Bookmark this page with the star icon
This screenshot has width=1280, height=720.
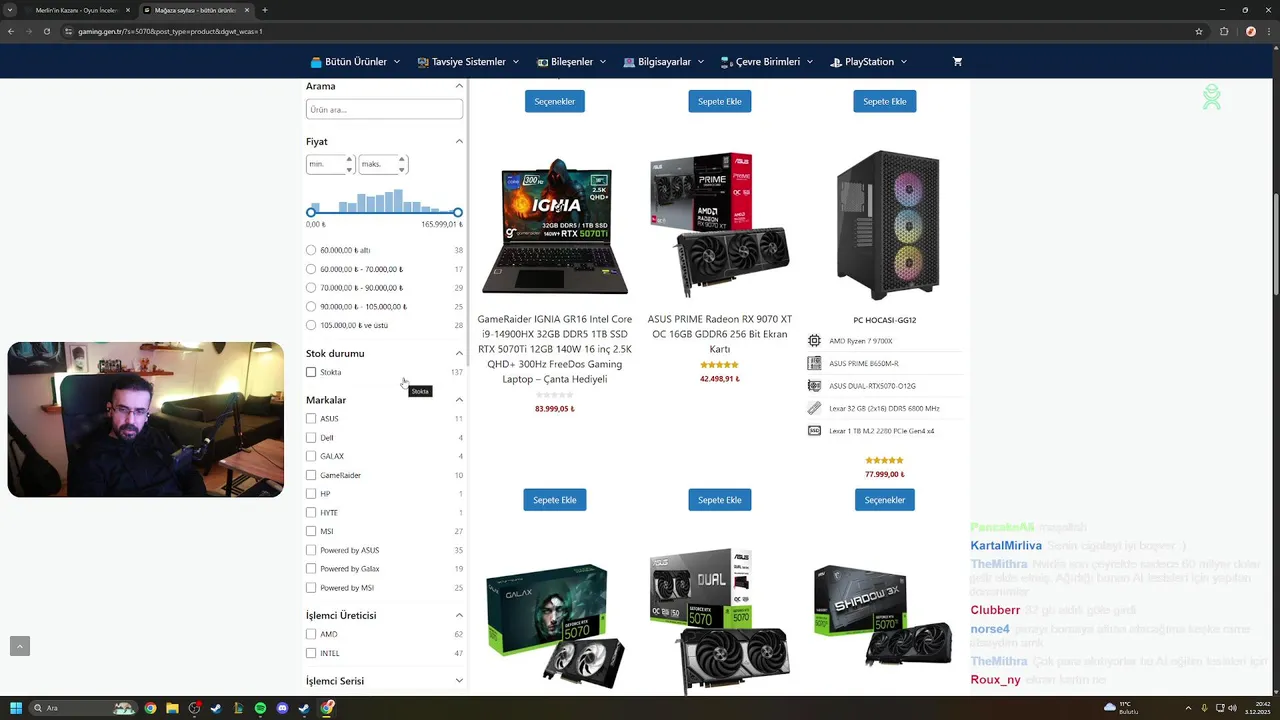(x=1199, y=31)
